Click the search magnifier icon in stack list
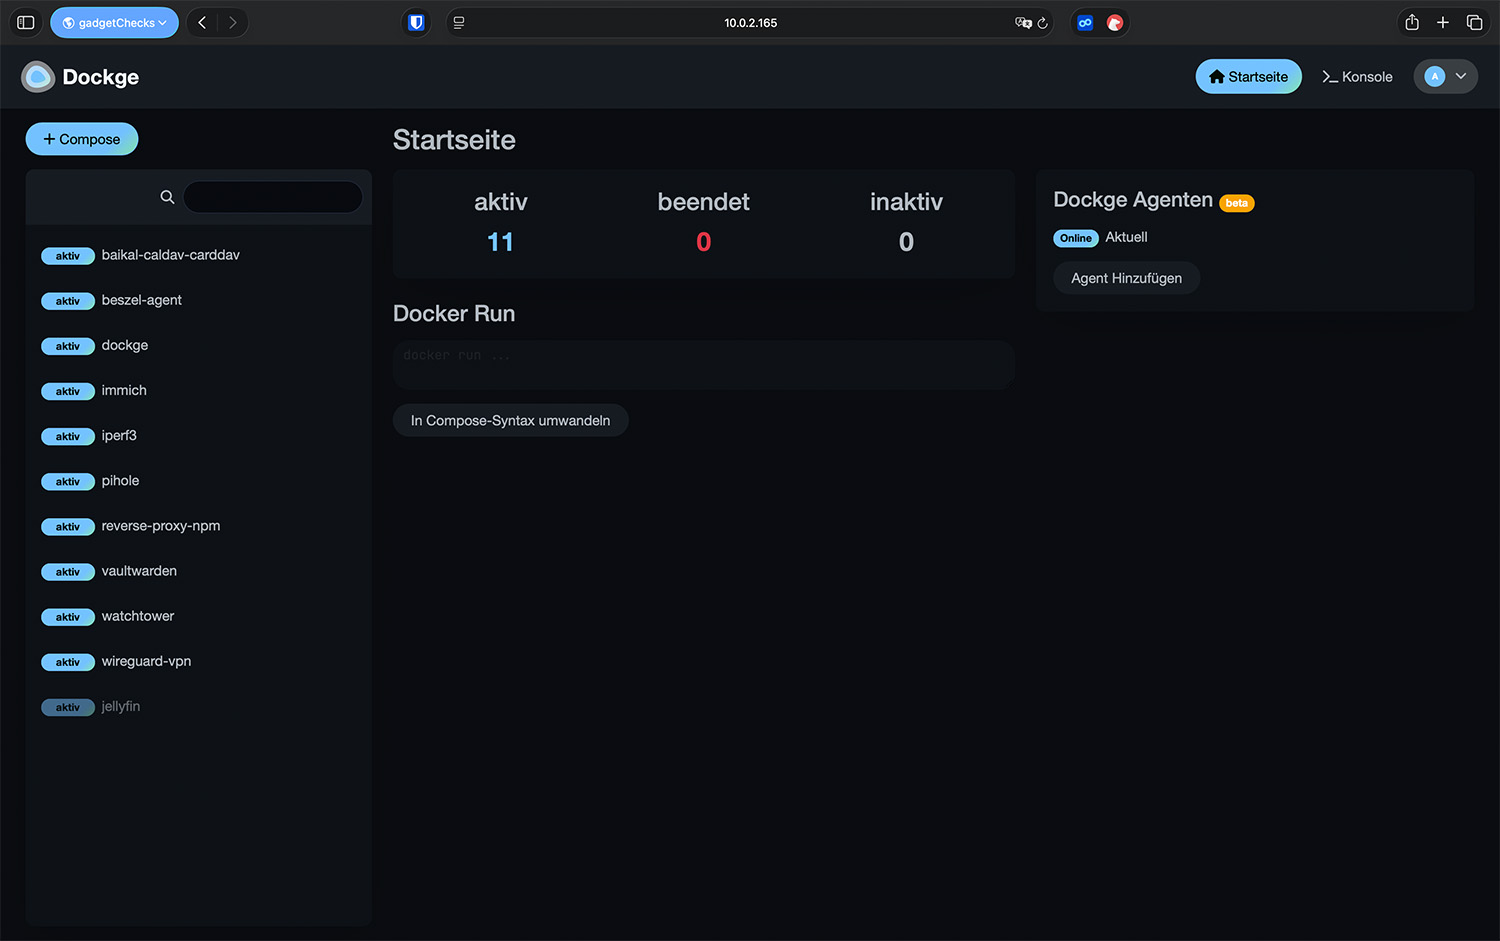 (167, 197)
